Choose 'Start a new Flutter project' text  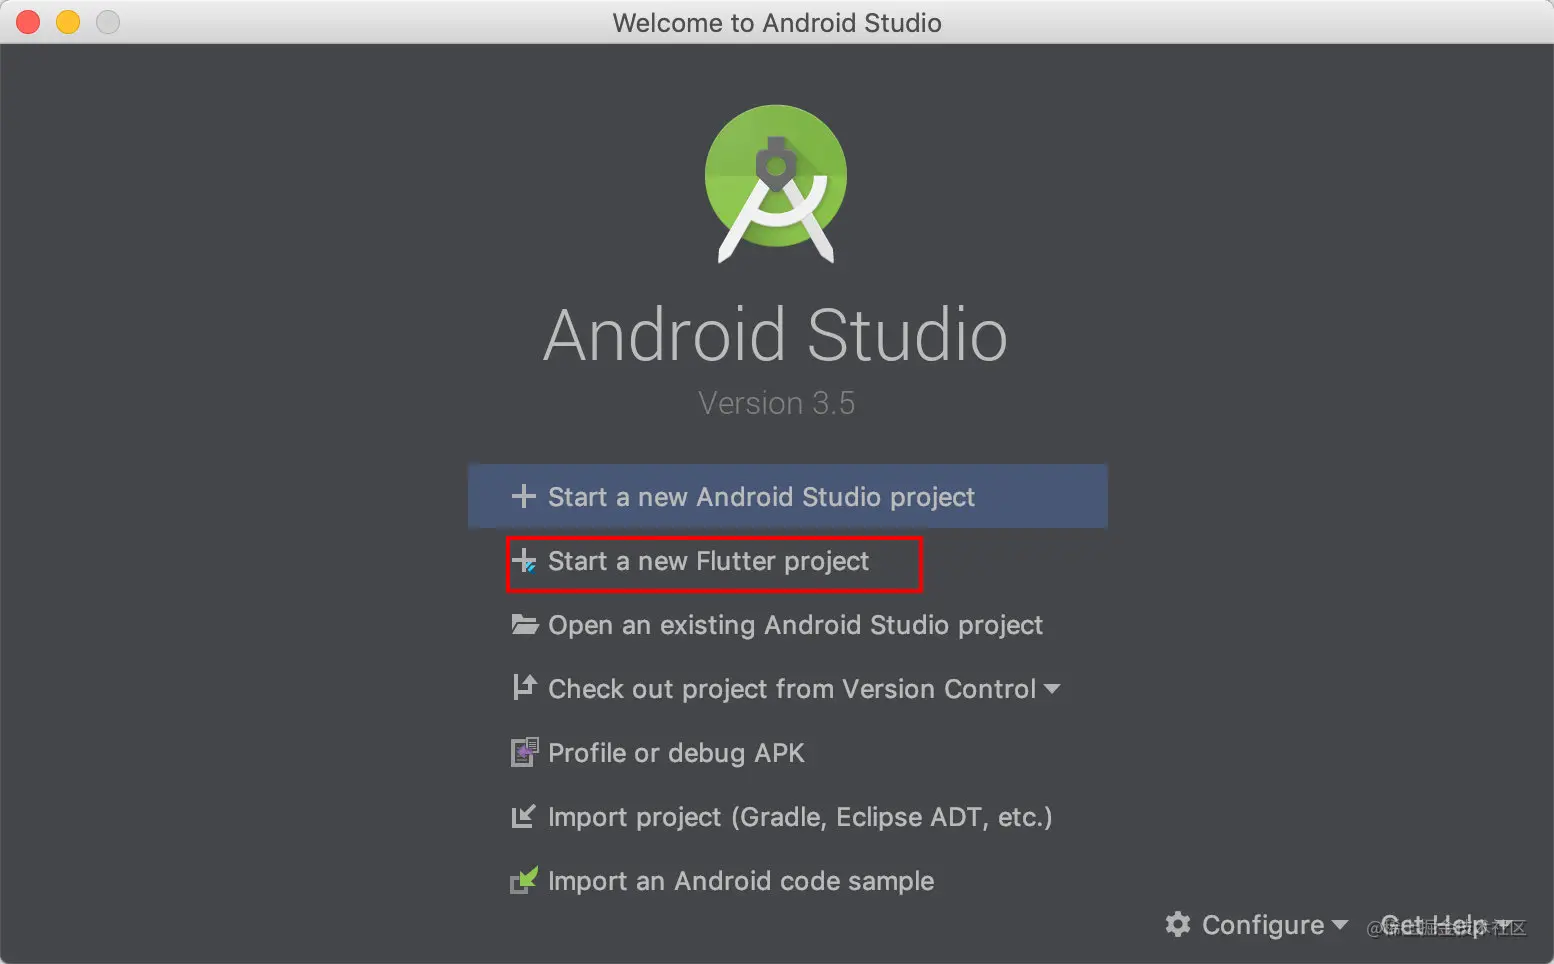pos(708,561)
